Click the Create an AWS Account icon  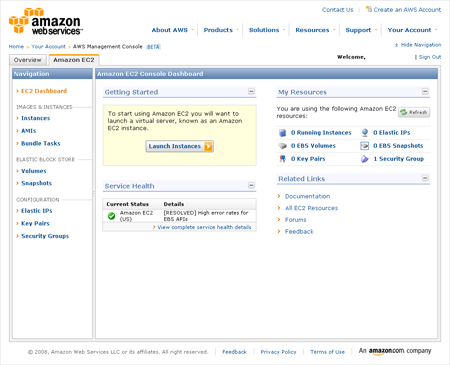[x=368, y=9]
